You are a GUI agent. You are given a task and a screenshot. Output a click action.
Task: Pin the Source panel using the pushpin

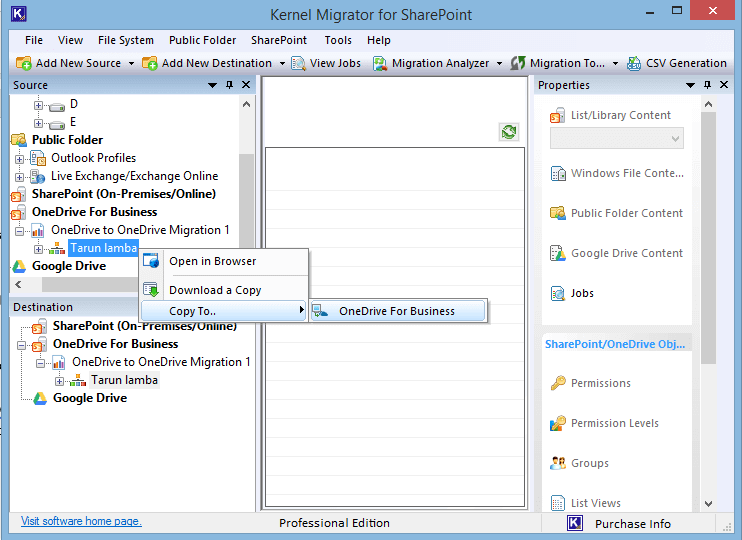230,85
